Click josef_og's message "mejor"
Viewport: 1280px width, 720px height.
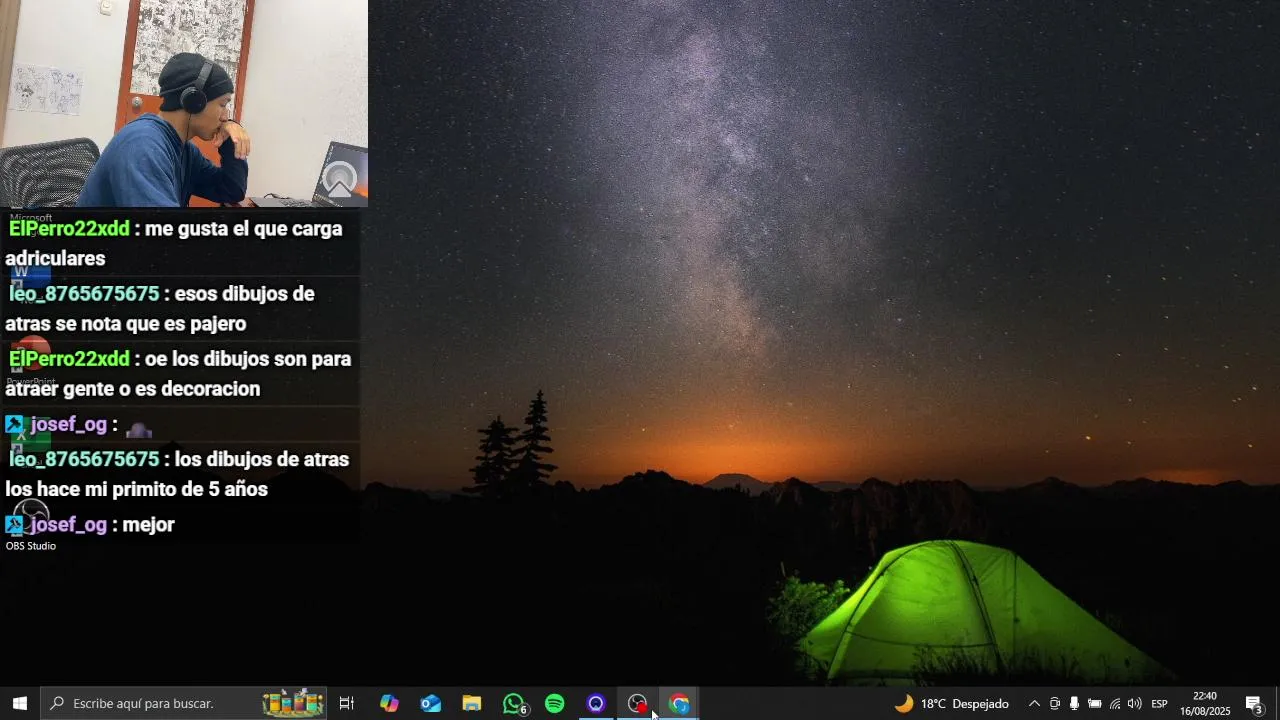coord(148,525)
